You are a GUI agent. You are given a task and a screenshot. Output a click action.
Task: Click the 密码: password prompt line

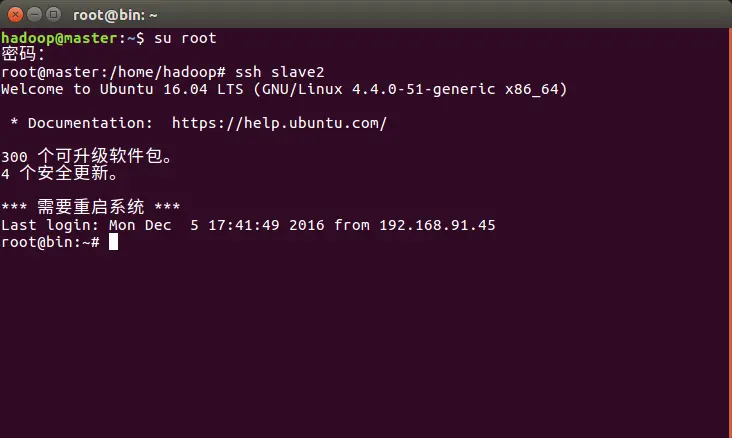23,54
